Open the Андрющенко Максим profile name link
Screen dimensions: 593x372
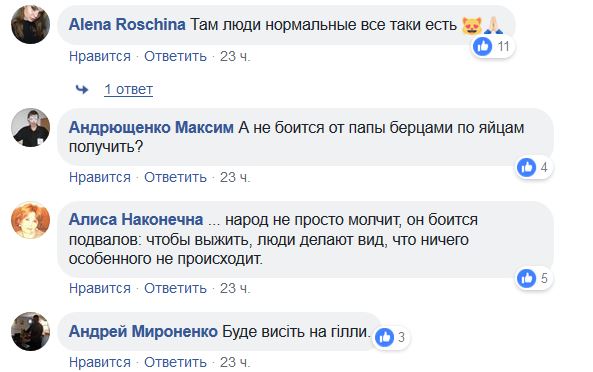click(x=151, y=127)
